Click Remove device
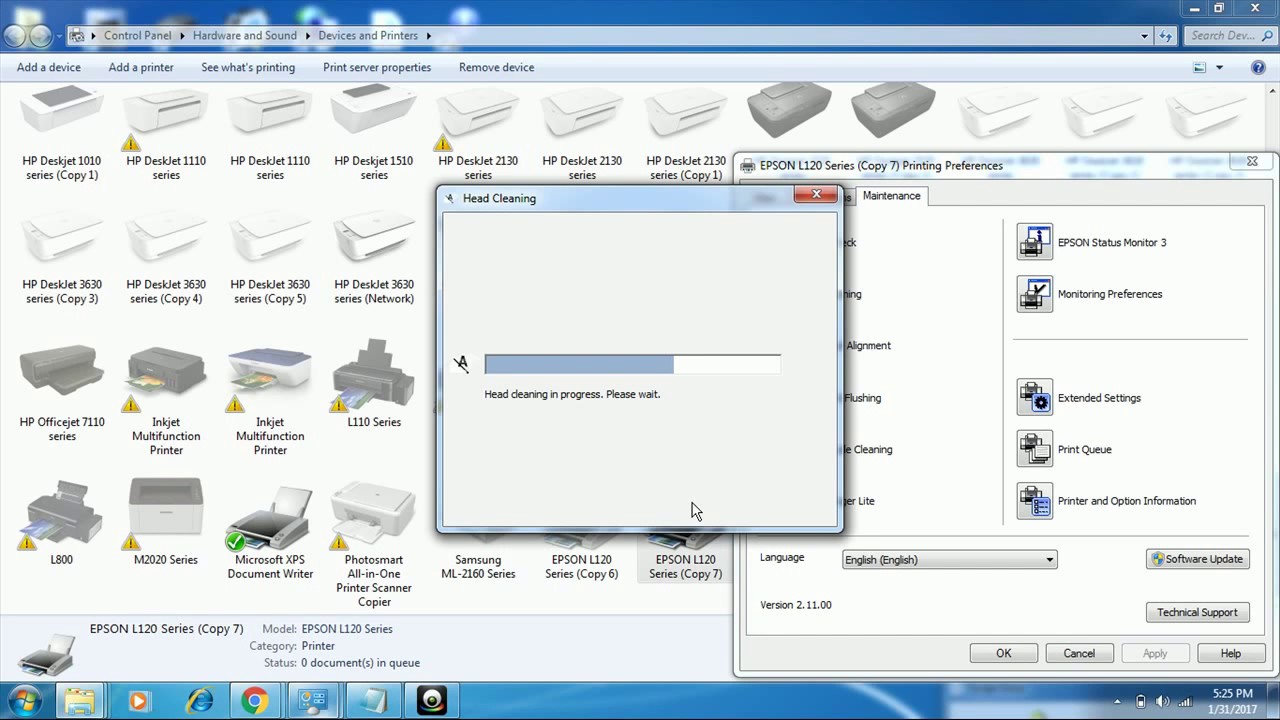 [x=496, y=67]
